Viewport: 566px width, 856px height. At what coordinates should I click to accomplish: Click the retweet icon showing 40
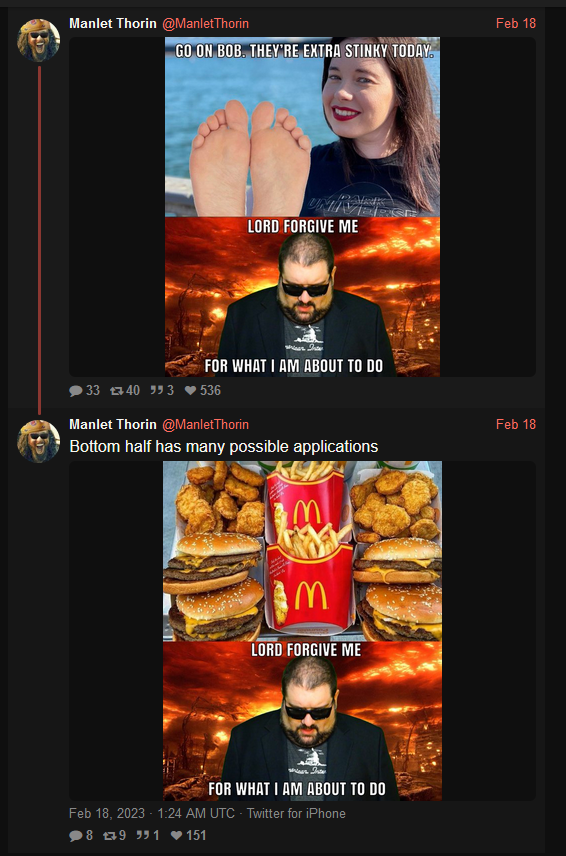coord(116,390)
